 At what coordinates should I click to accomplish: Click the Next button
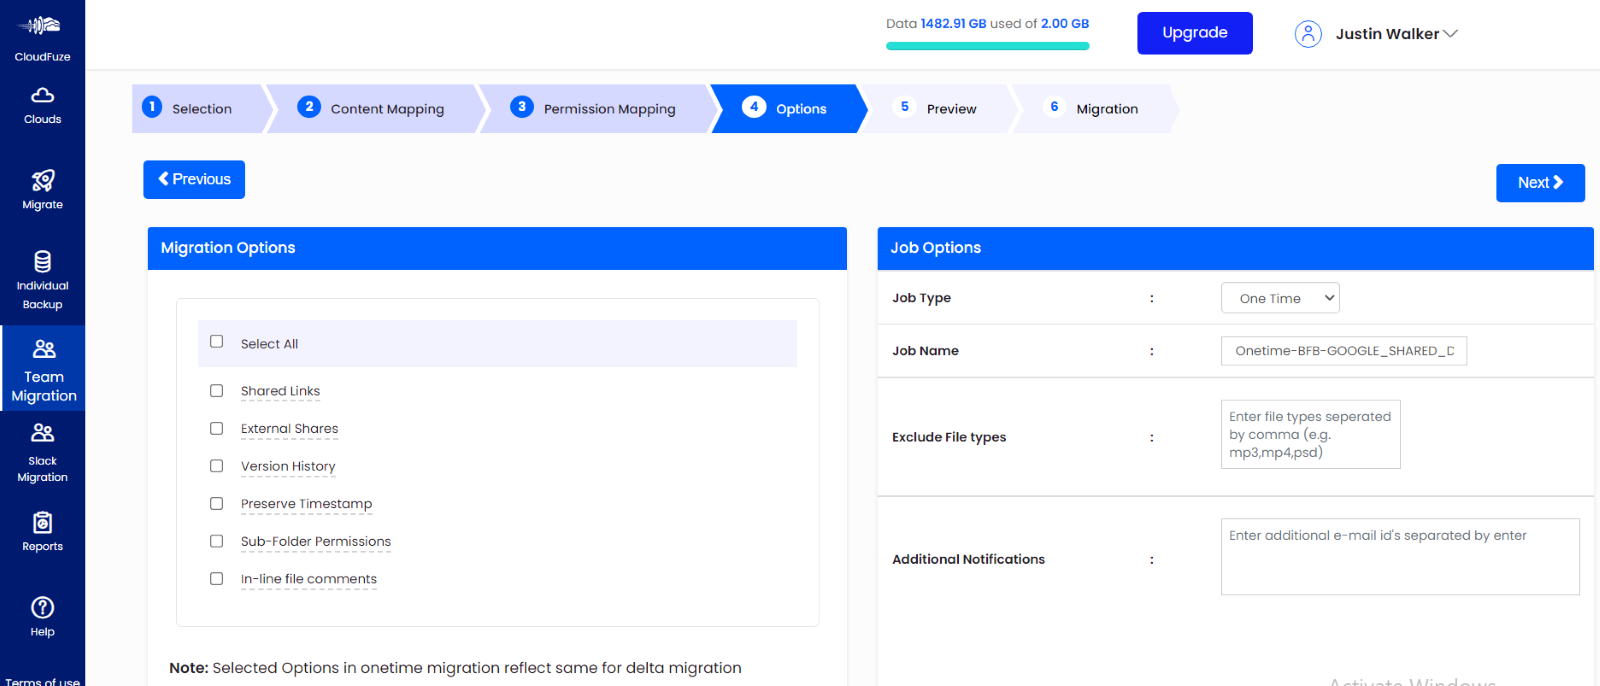[1540, 183]
